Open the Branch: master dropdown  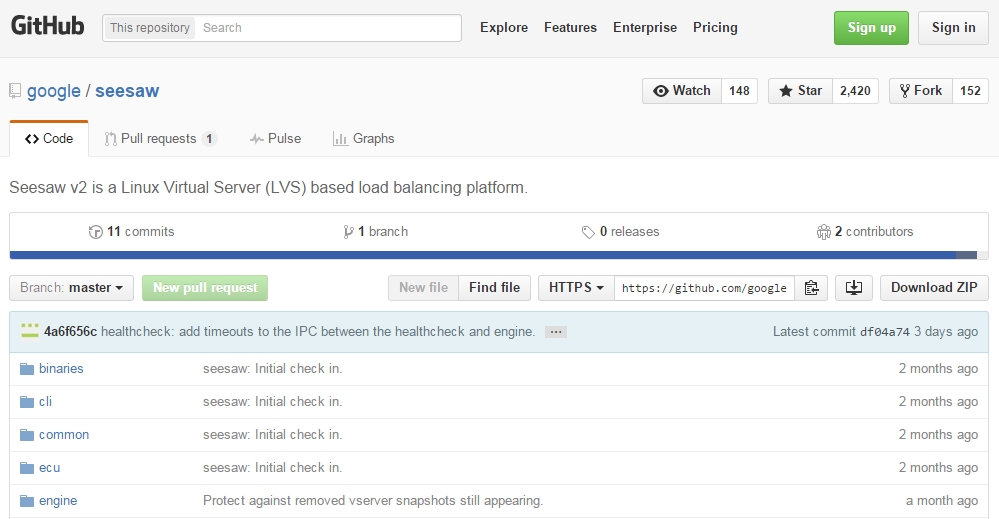coord(71,288)
